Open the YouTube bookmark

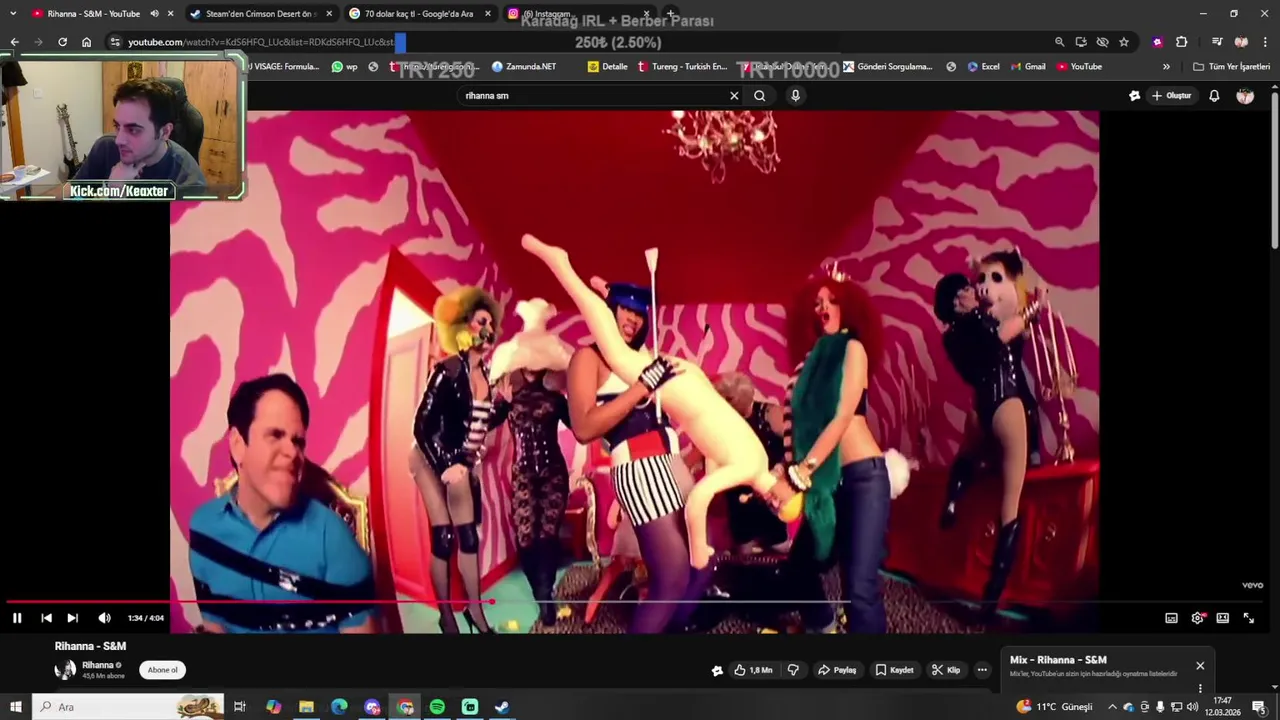1079,67
